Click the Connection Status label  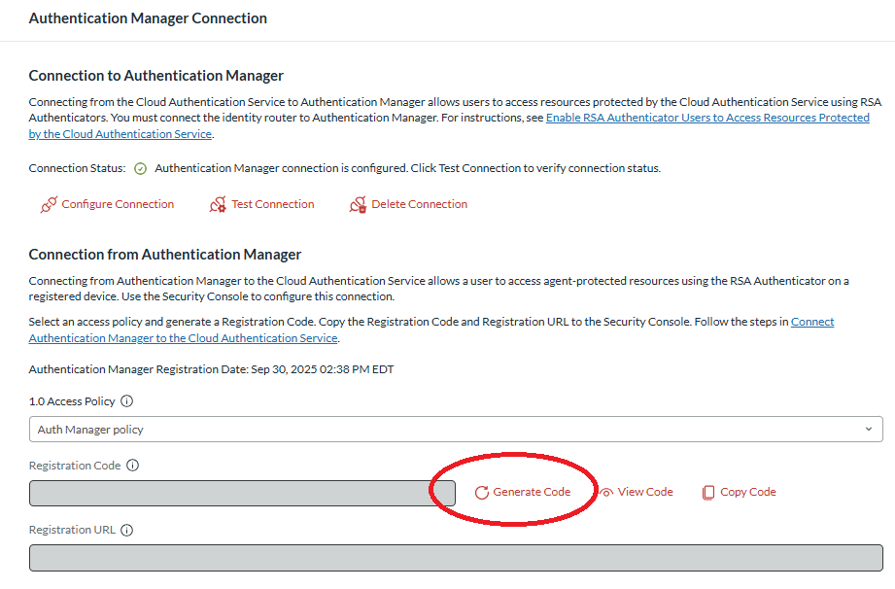77,168
